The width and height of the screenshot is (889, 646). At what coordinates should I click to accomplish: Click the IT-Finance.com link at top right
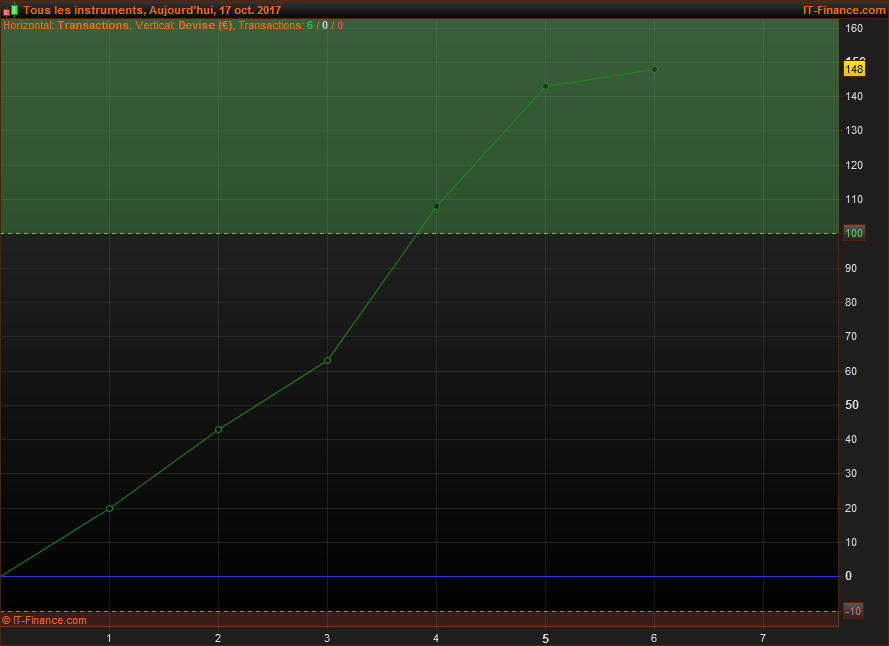pos(843,10)
